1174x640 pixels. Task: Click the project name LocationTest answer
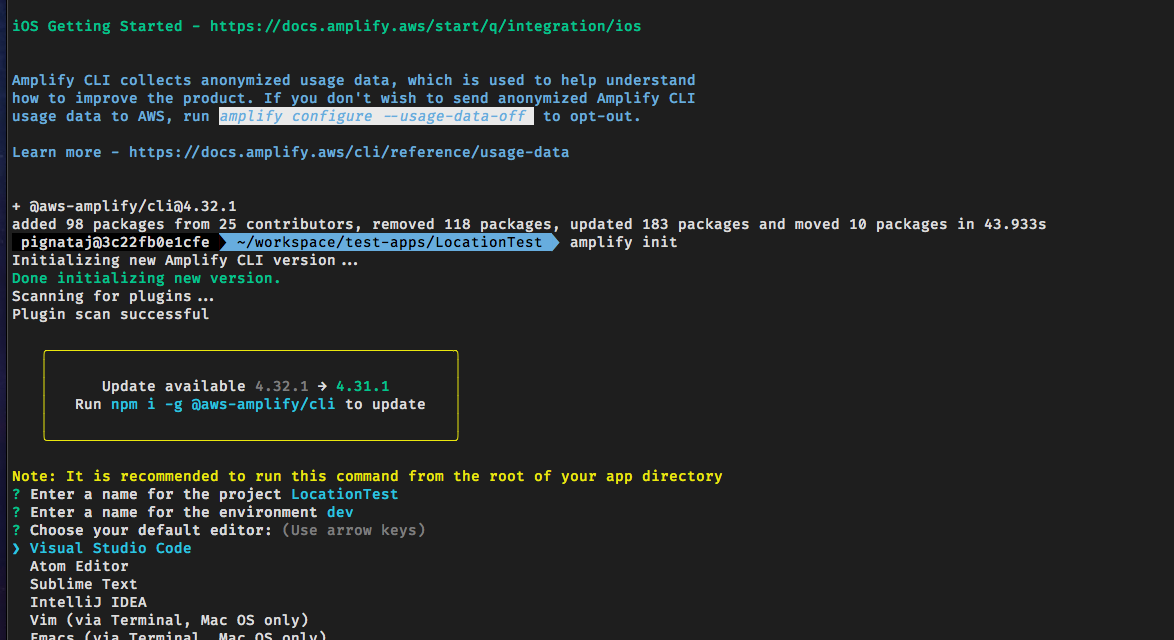click(344, 494)
